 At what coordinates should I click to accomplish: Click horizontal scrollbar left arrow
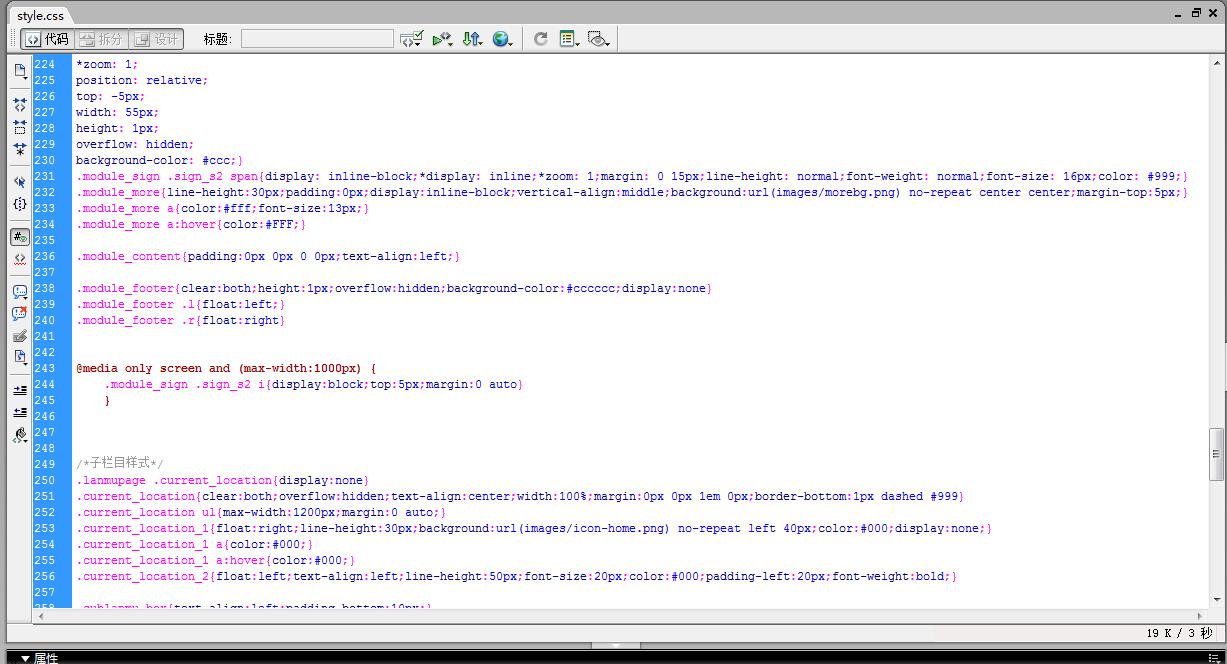(41, 616)
